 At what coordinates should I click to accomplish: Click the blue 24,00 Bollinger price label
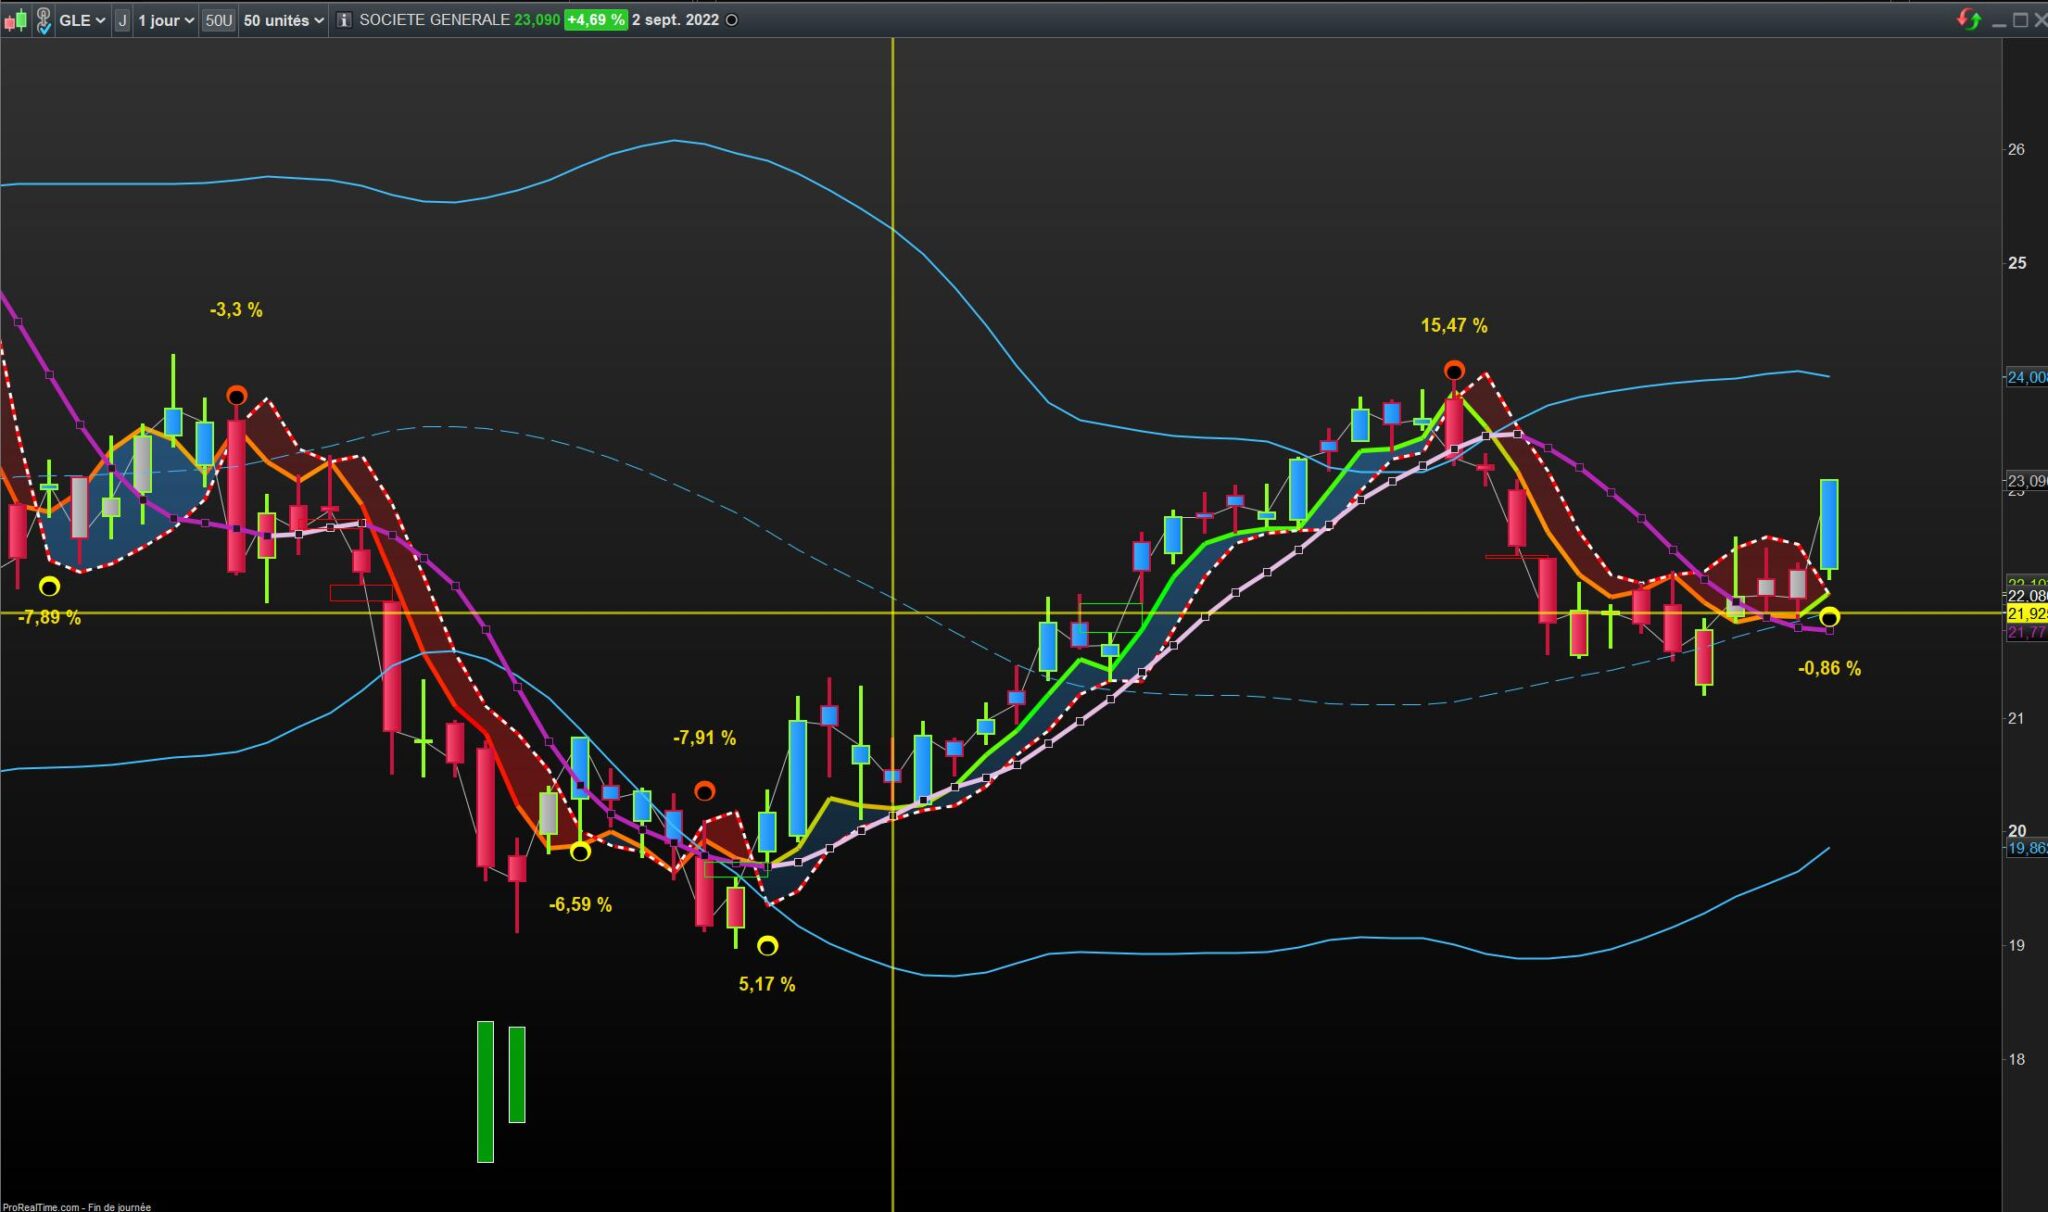pyautogui.click(x=2027, y=377)
